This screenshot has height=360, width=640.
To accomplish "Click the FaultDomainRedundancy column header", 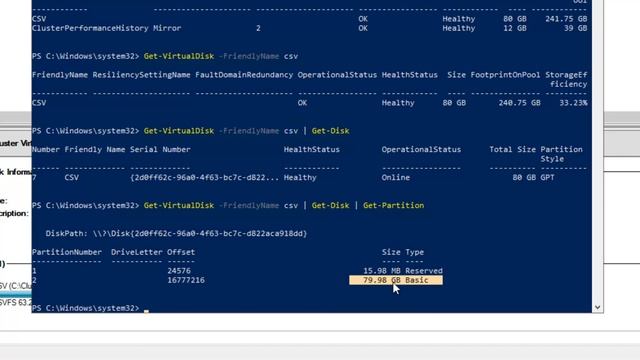I will pos(244,75).
